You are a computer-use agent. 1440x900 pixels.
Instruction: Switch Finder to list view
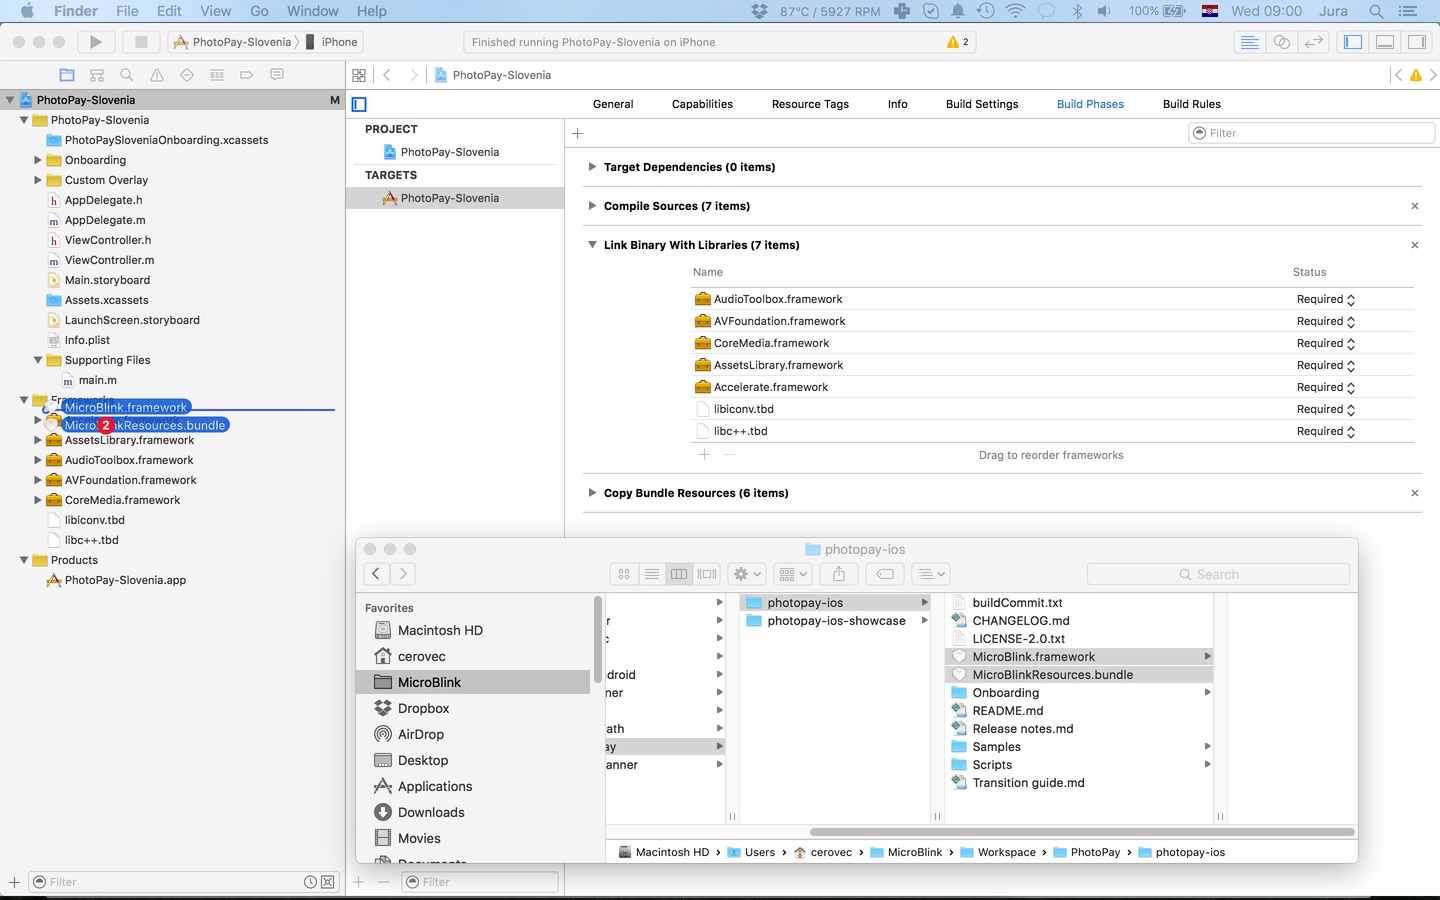tap(652, 574)
